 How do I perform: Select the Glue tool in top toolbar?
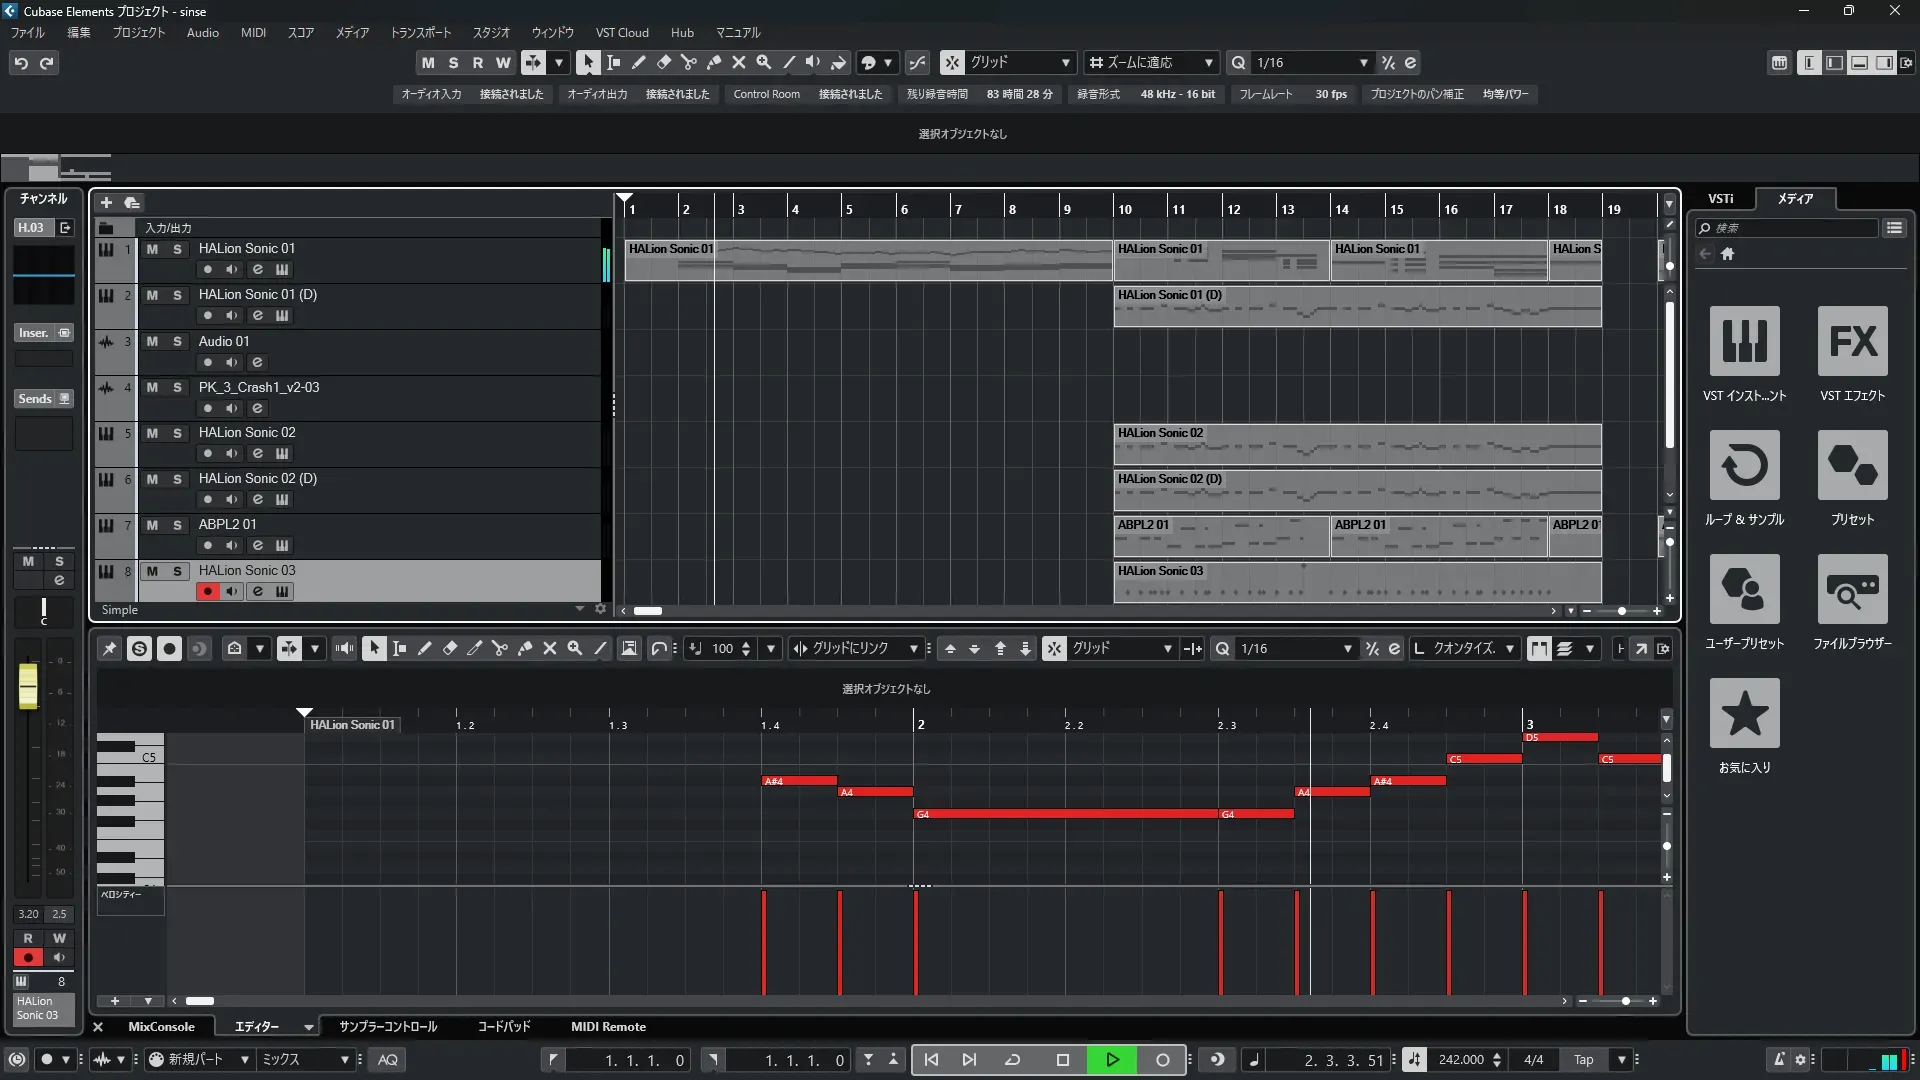(713, 63)
